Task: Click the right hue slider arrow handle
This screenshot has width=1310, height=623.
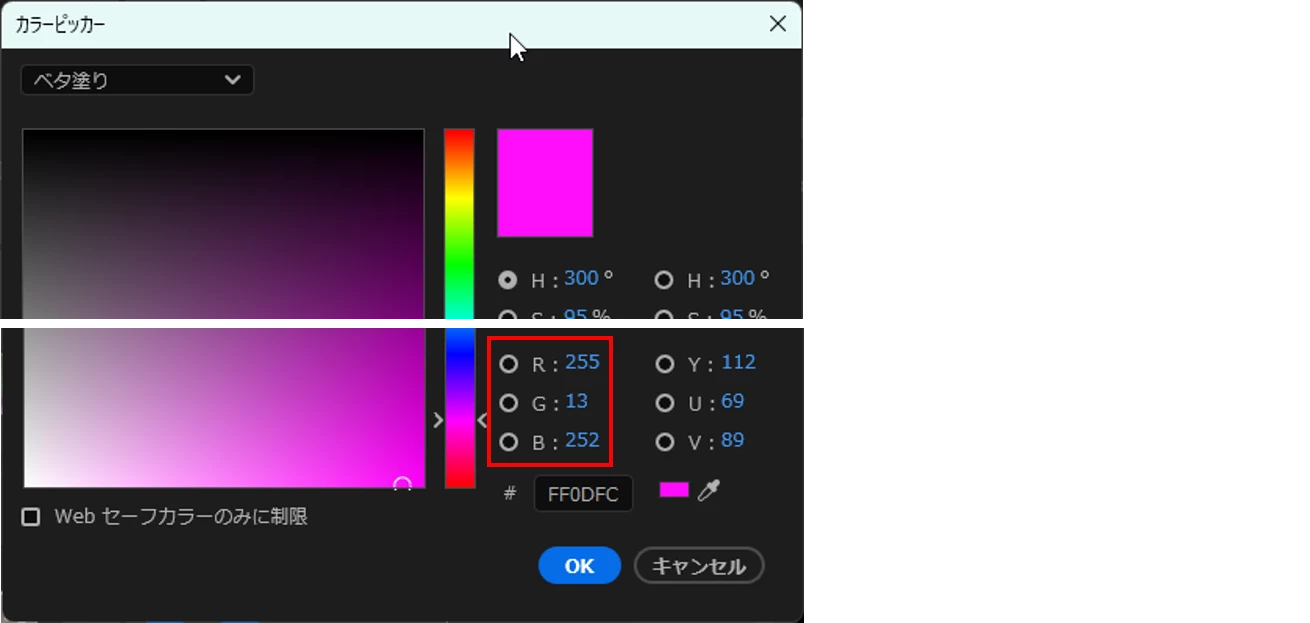Action: 482,420
